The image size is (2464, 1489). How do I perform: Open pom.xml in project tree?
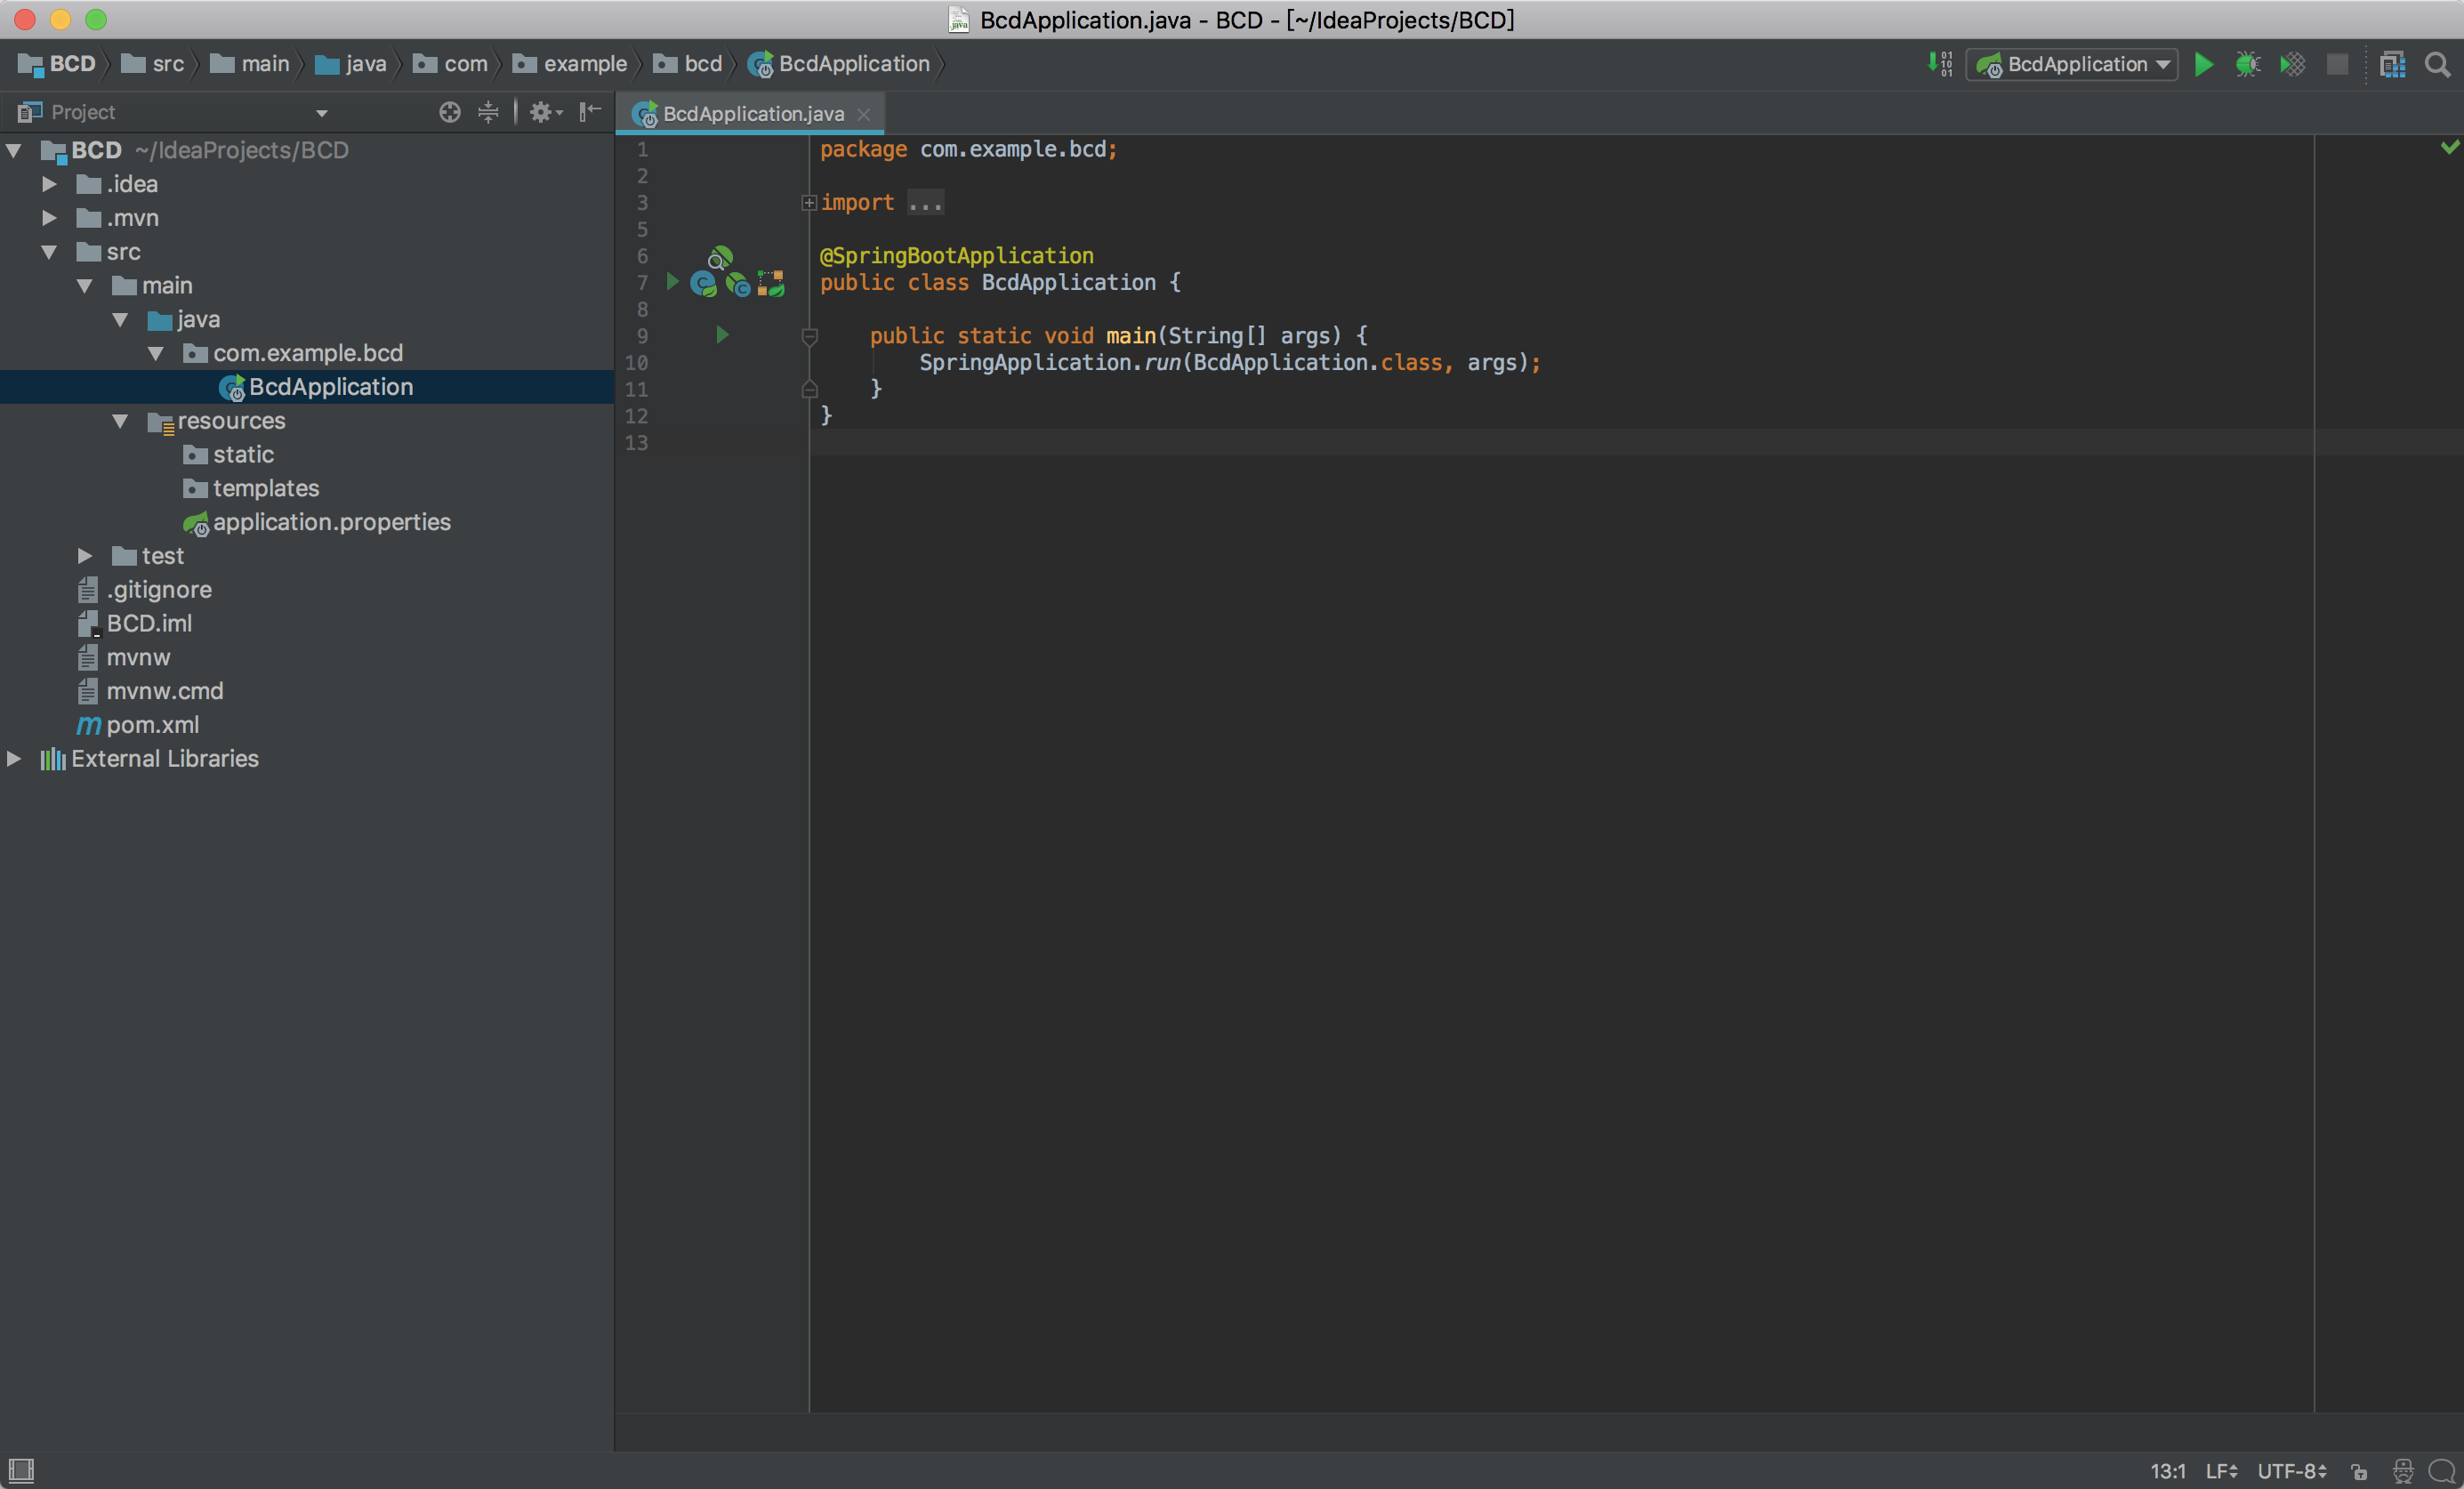click(152, 725)
